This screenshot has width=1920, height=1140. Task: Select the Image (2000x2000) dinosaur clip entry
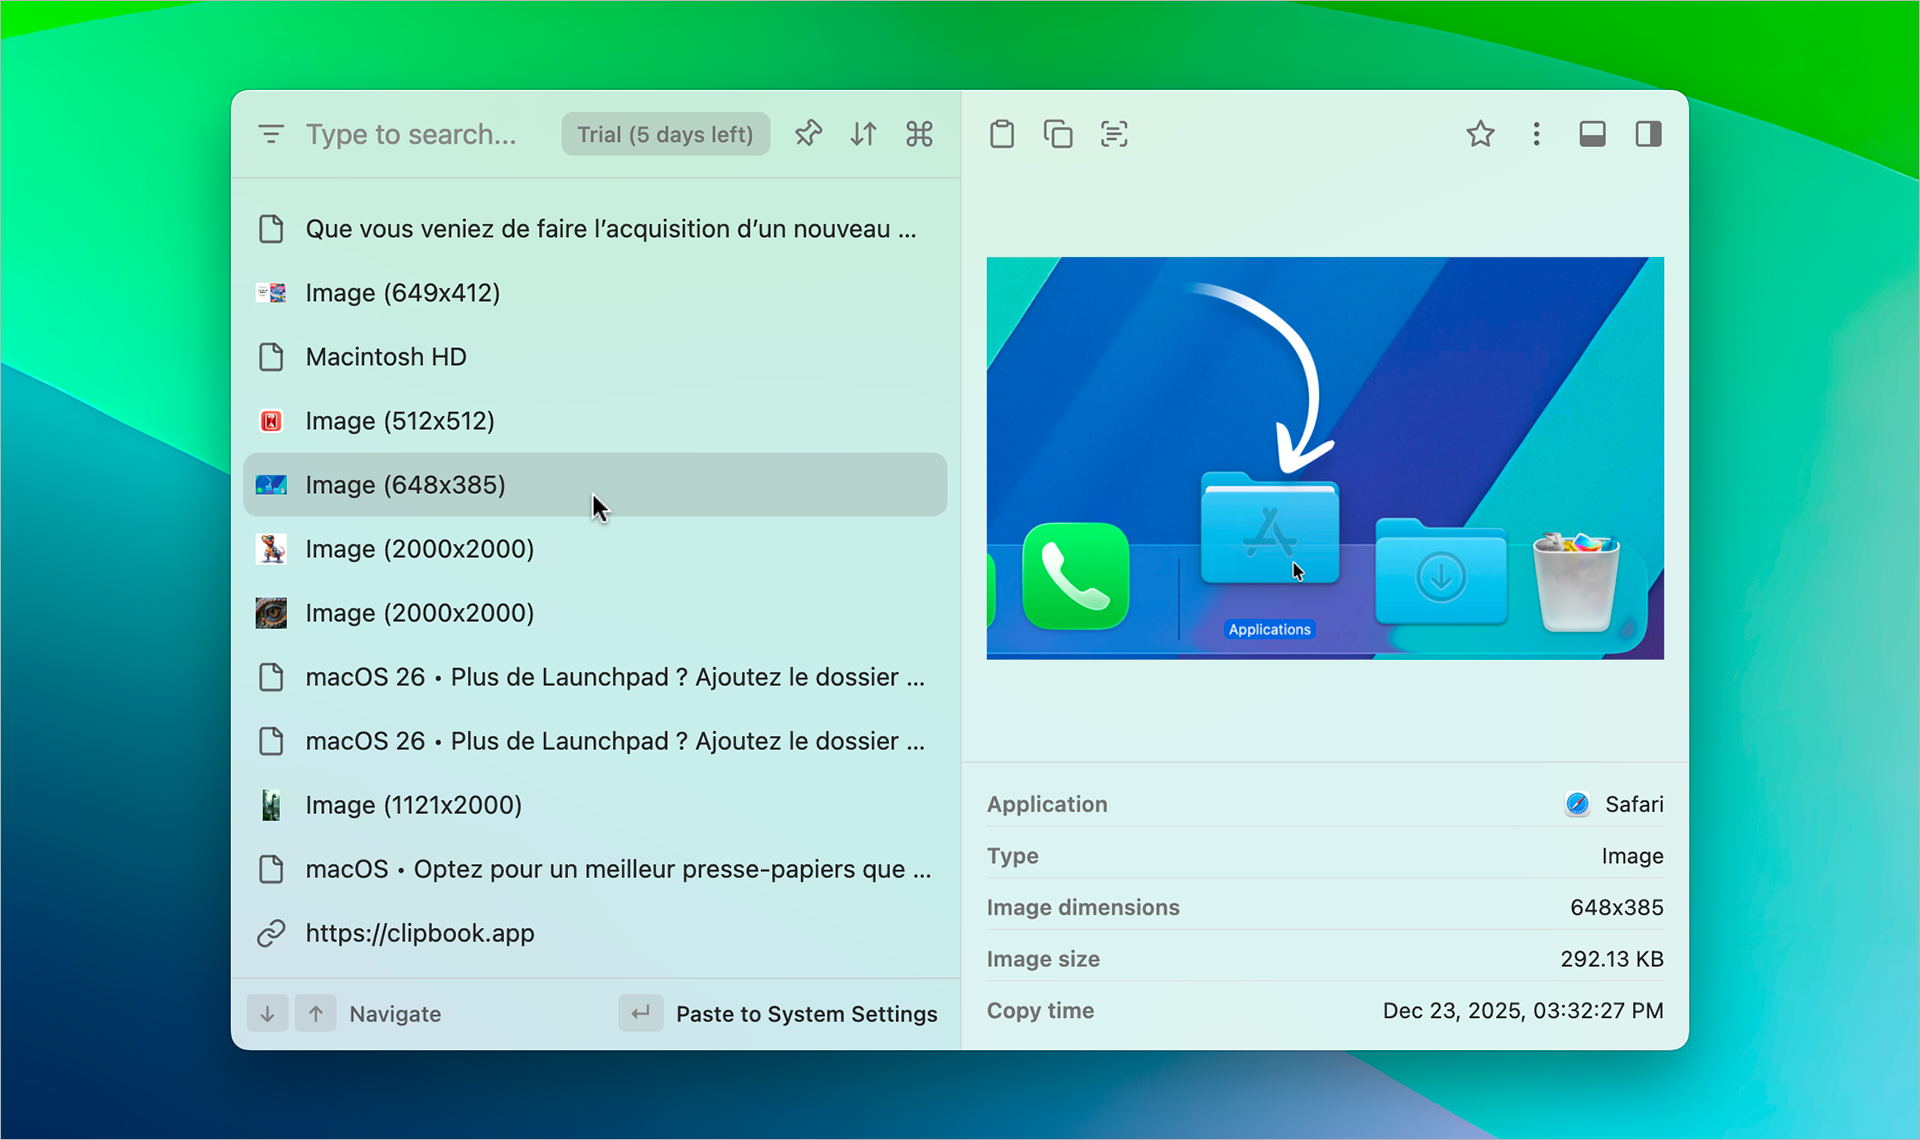[x=419, y=548]
